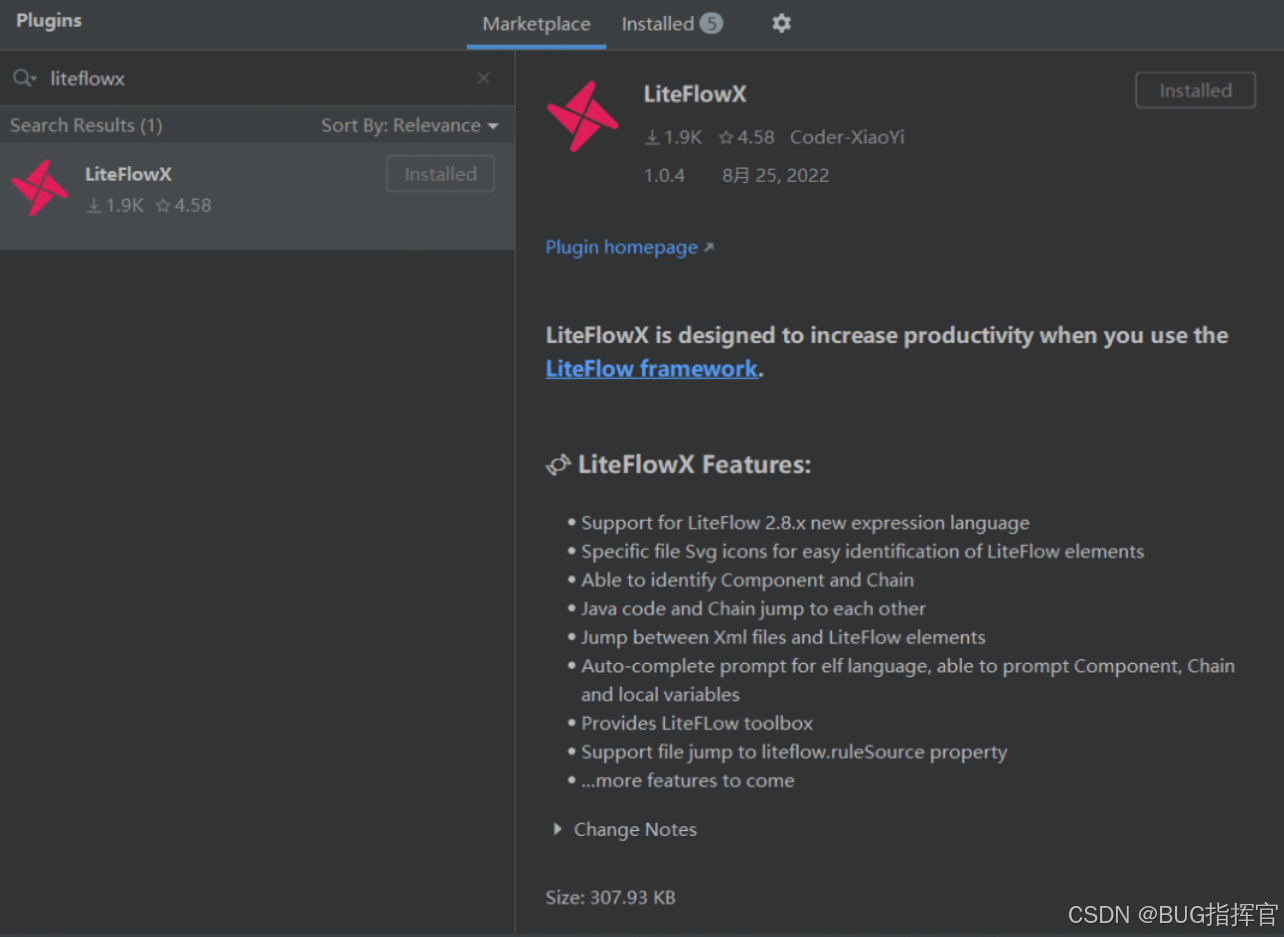Image resolution: width=1284 pixels, height=937 pixels.
Task: Clear the search field with the X icon
Action: click(484, 78)
